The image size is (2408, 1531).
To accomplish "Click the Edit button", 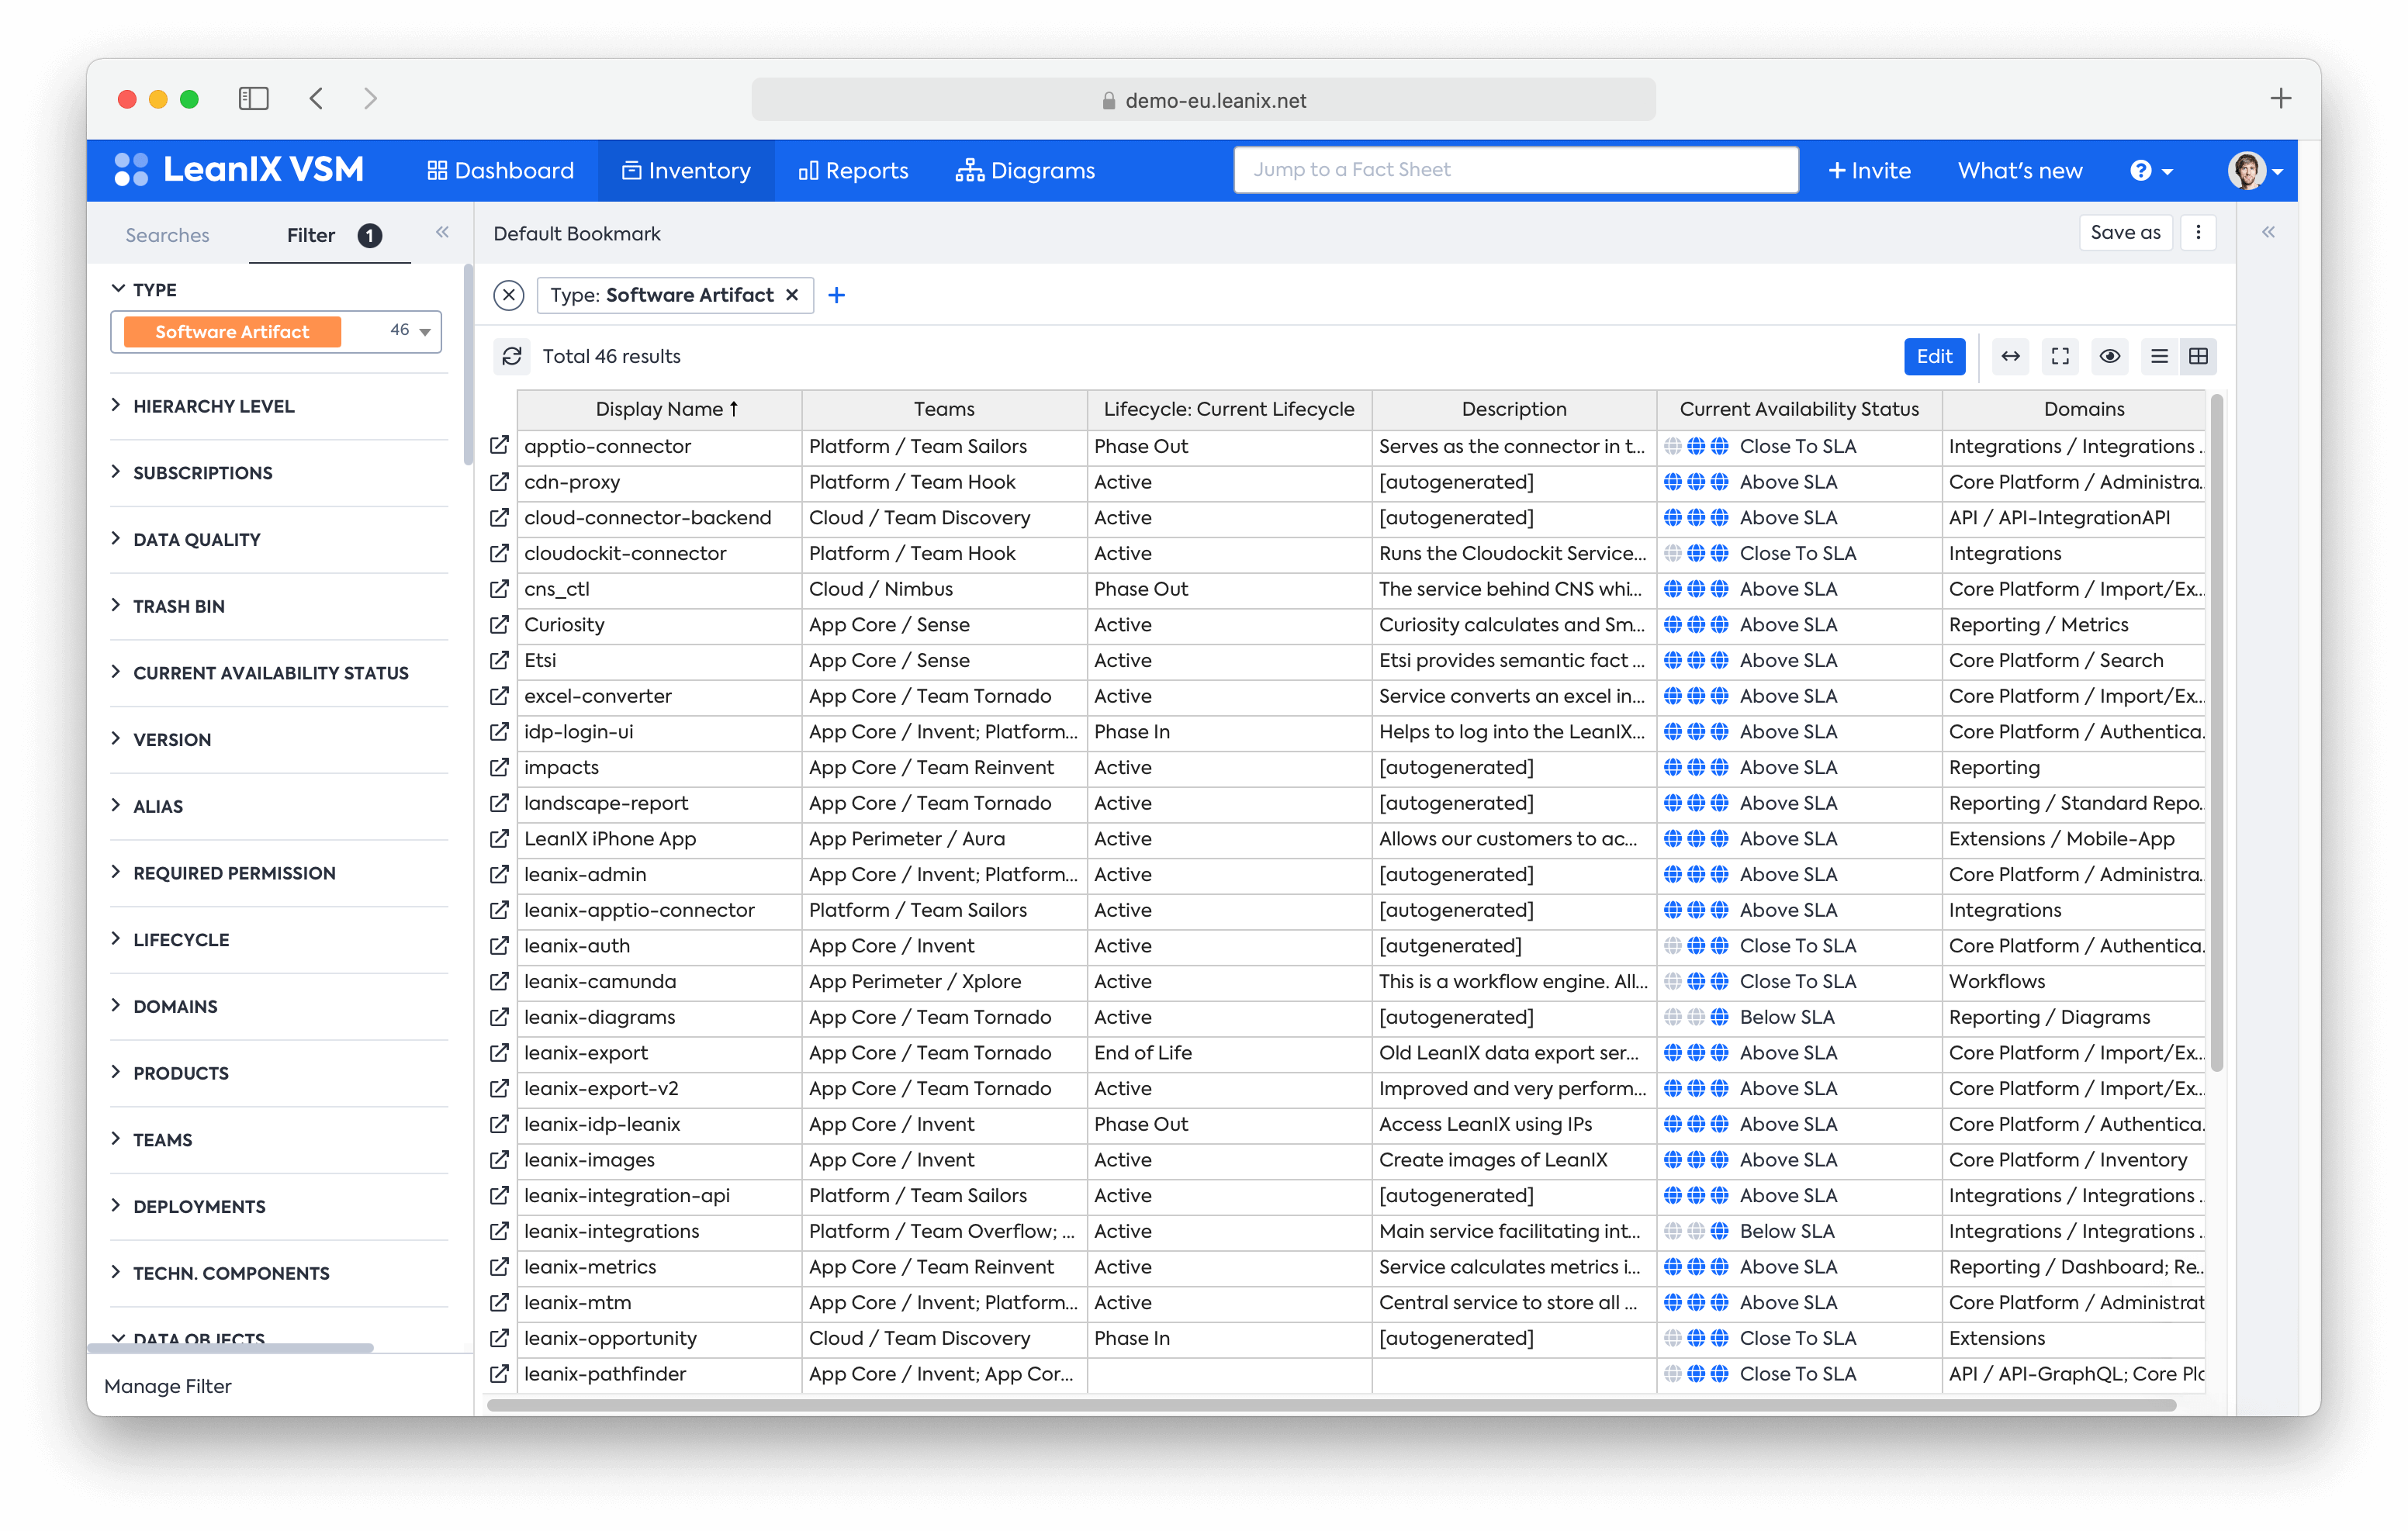I will click(x=1934, y=356).
